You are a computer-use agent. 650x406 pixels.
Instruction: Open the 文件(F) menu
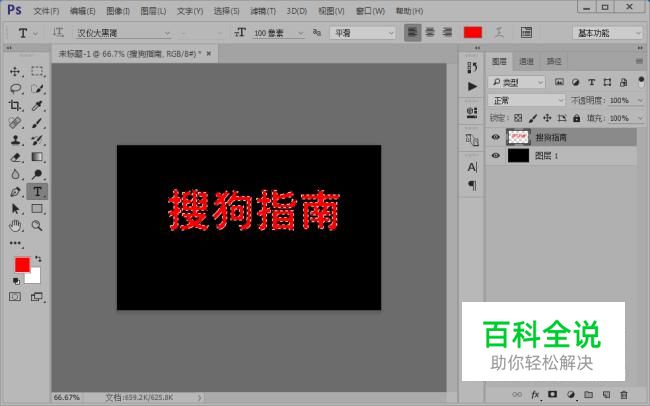point(46,11)
